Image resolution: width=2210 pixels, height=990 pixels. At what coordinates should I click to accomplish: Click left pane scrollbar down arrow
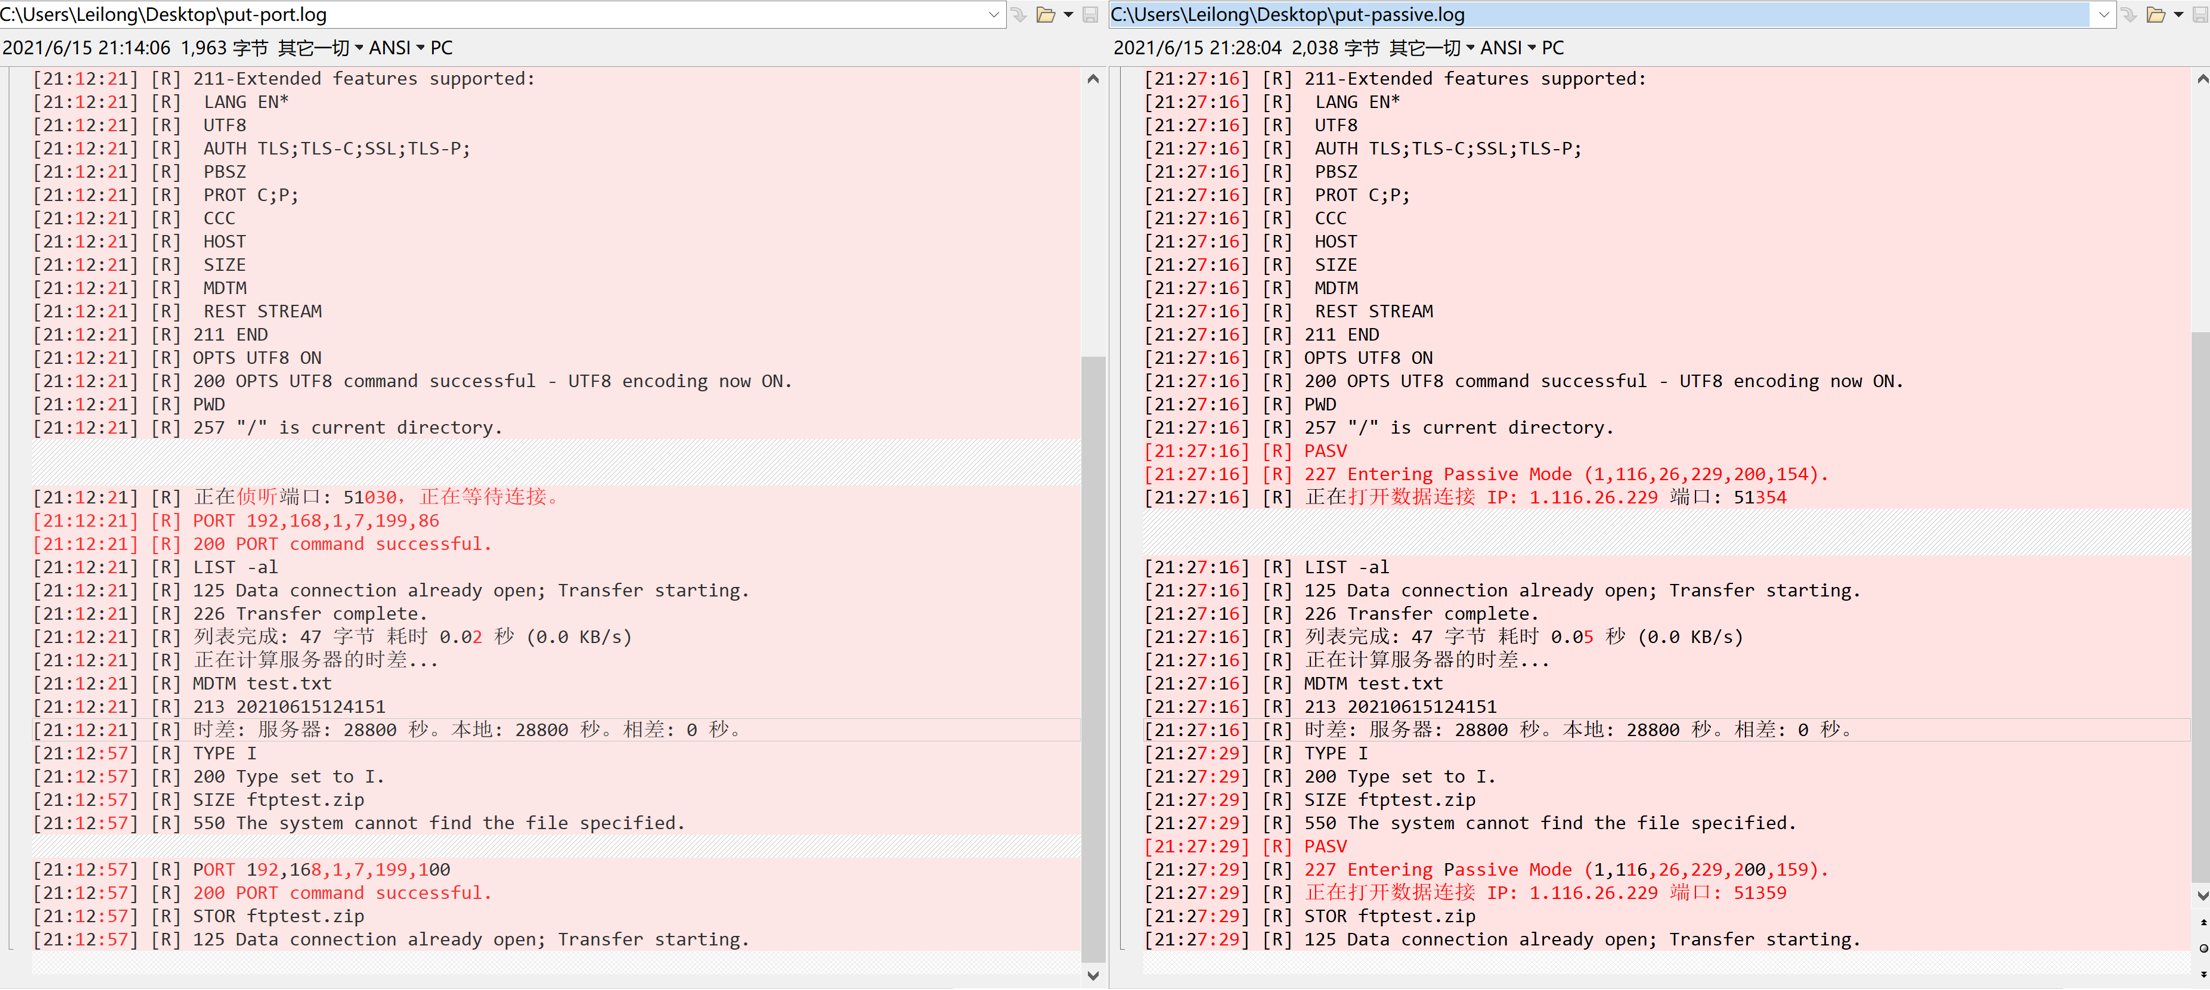click(1093, 976)
